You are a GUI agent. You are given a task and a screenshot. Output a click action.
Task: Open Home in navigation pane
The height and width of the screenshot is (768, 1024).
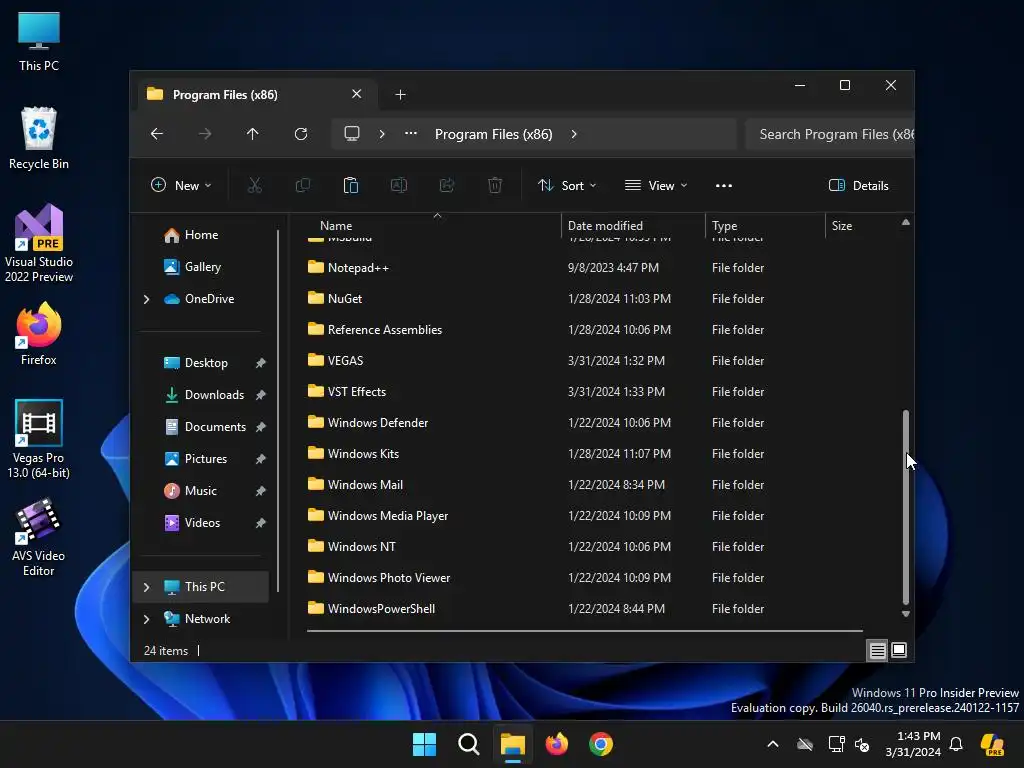click(201, 235)
